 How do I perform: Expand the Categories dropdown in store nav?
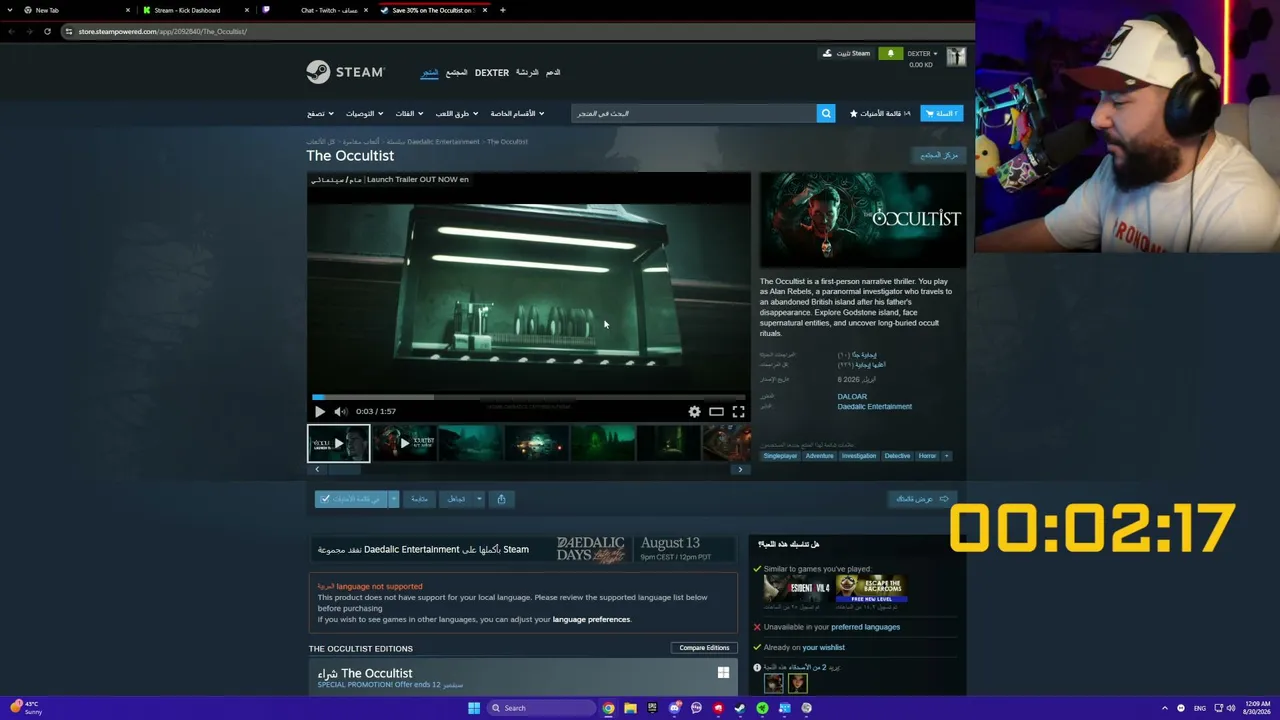[x=409, y=113]
